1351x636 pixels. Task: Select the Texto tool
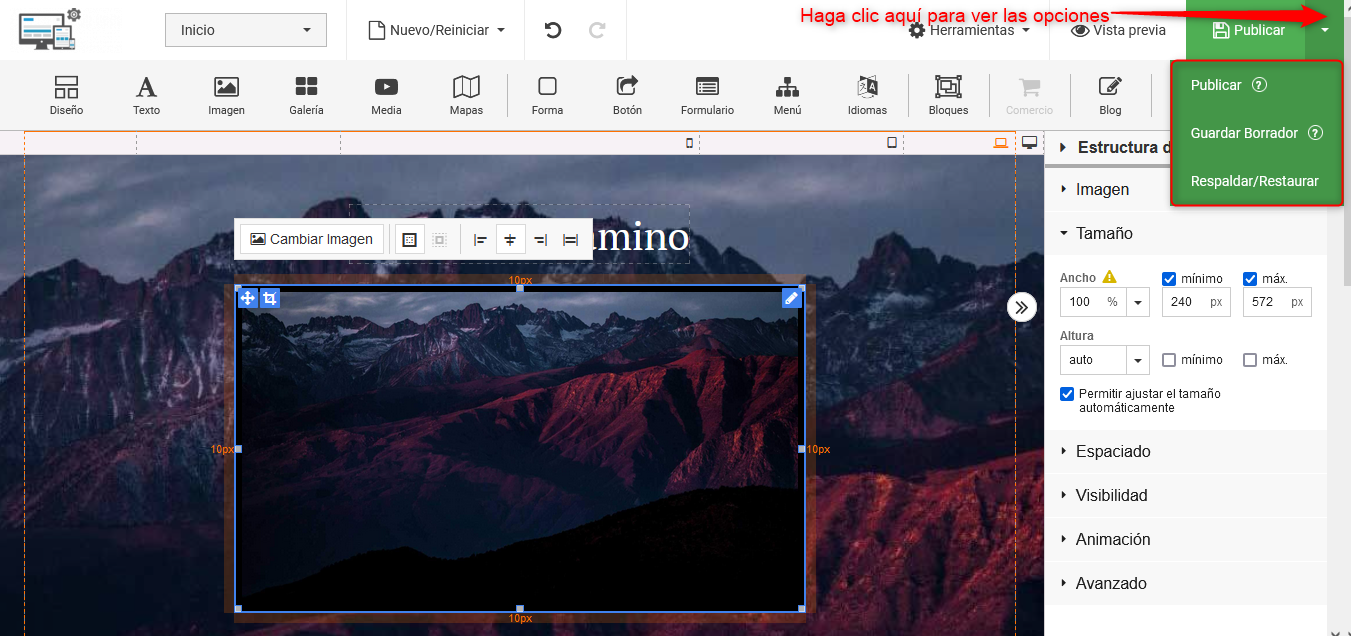point(146,96)
